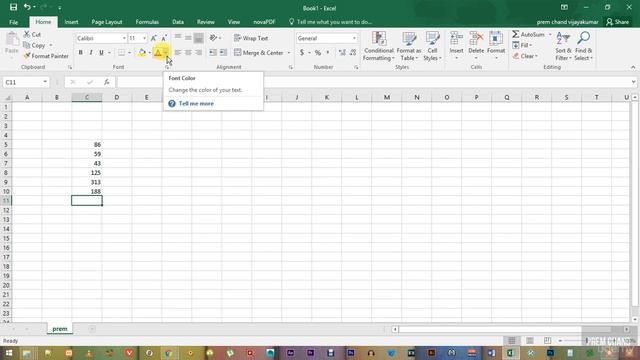Open the General number format dropdown
The image size is (640, 360).
coord(354,38)
